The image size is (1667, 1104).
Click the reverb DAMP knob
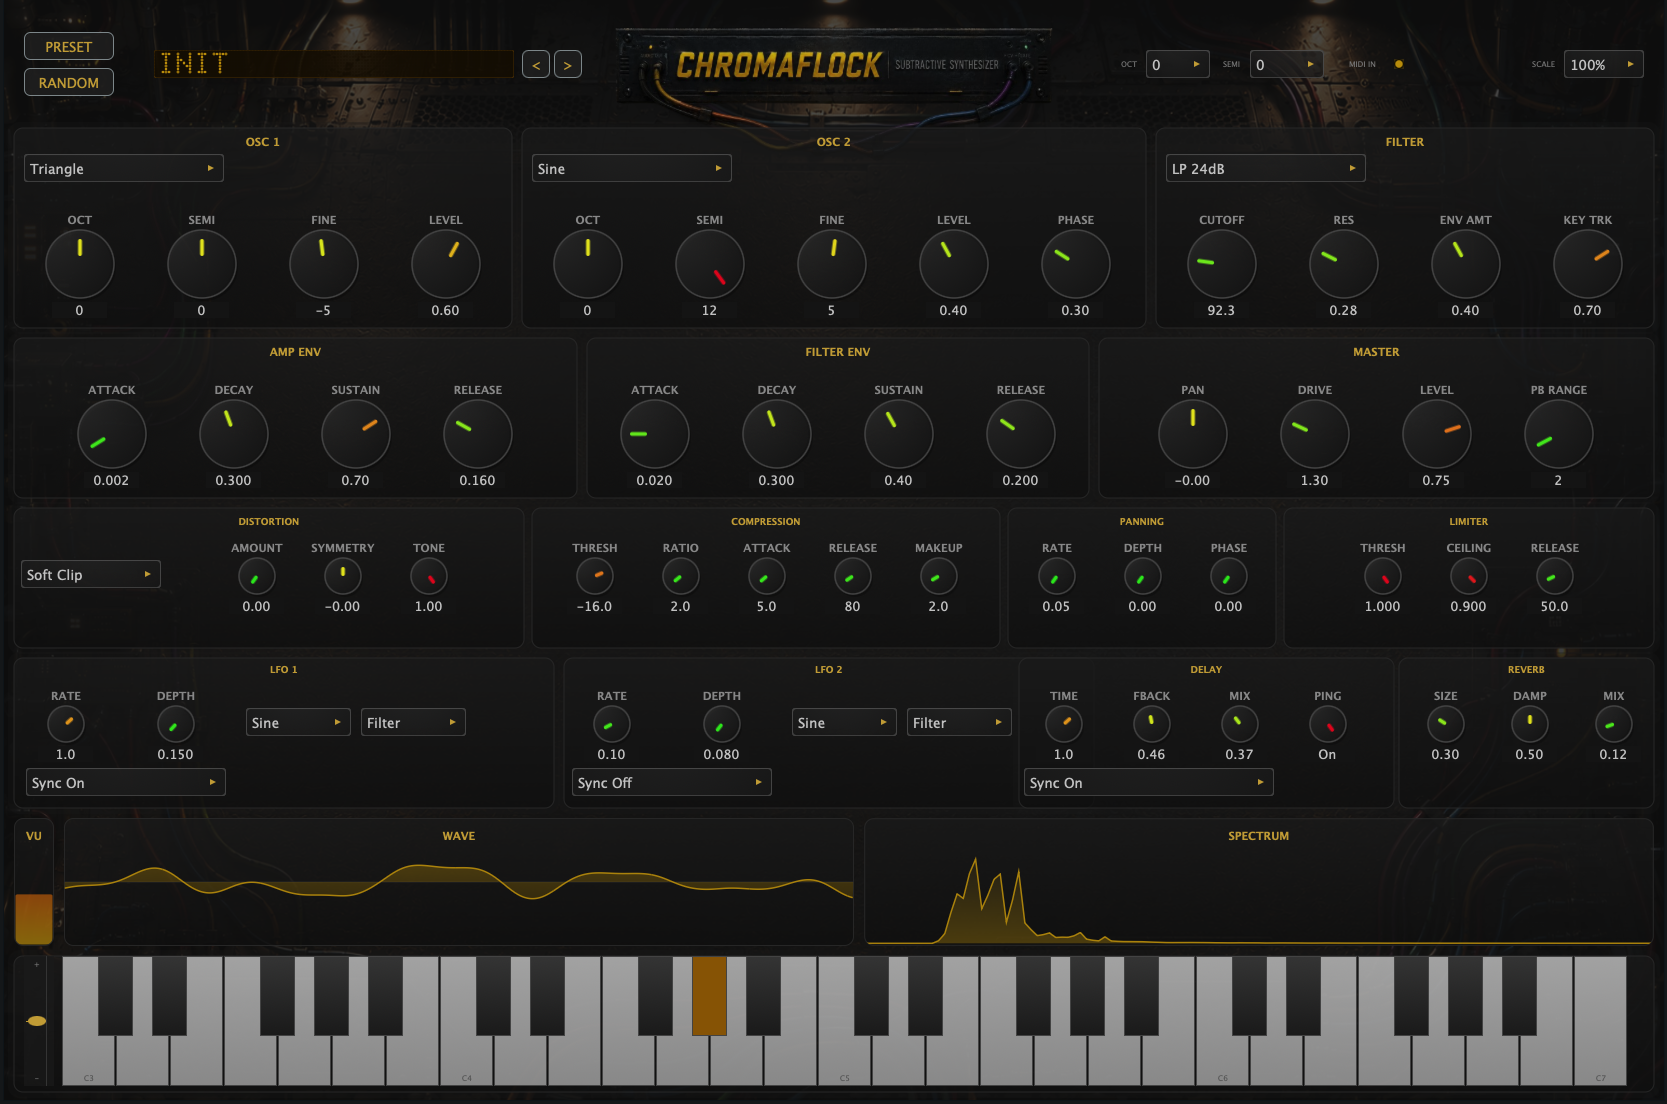[x=1530, y=725]
